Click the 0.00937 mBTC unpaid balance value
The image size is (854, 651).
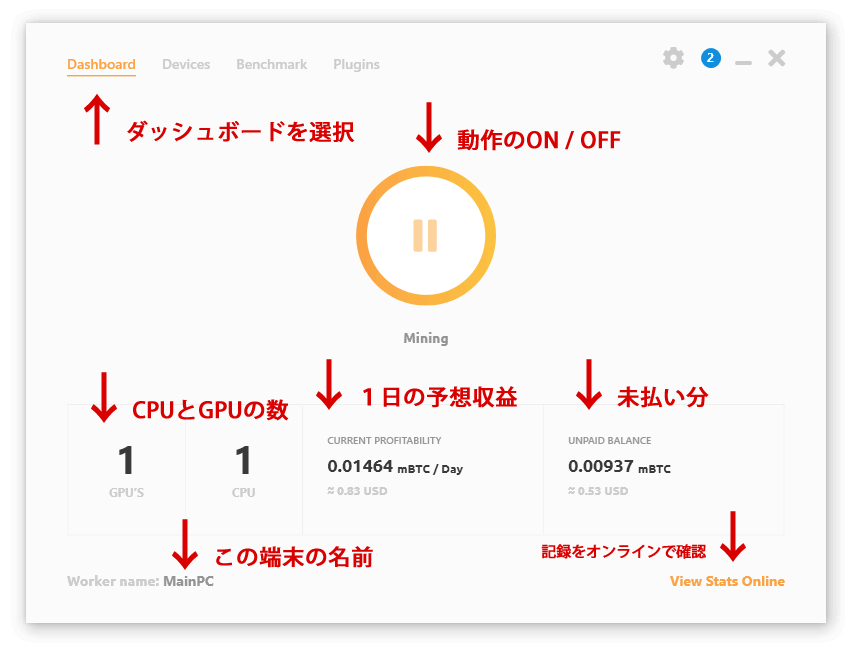click(619, 467)
